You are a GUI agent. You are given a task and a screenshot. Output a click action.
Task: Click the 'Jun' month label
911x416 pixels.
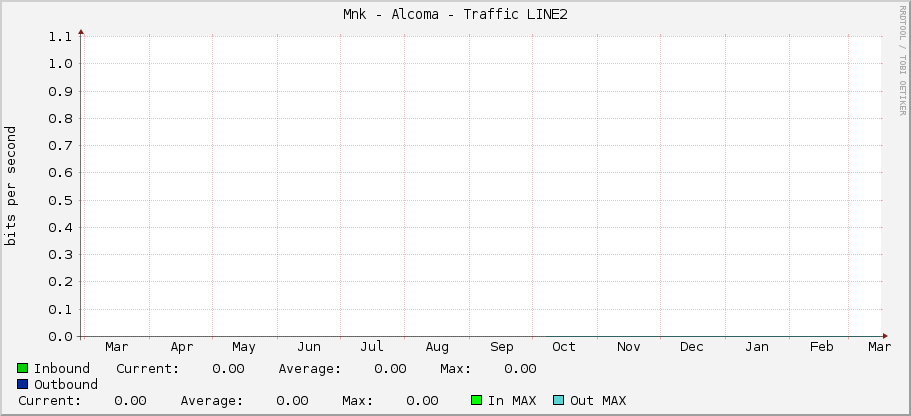[309, 347]
